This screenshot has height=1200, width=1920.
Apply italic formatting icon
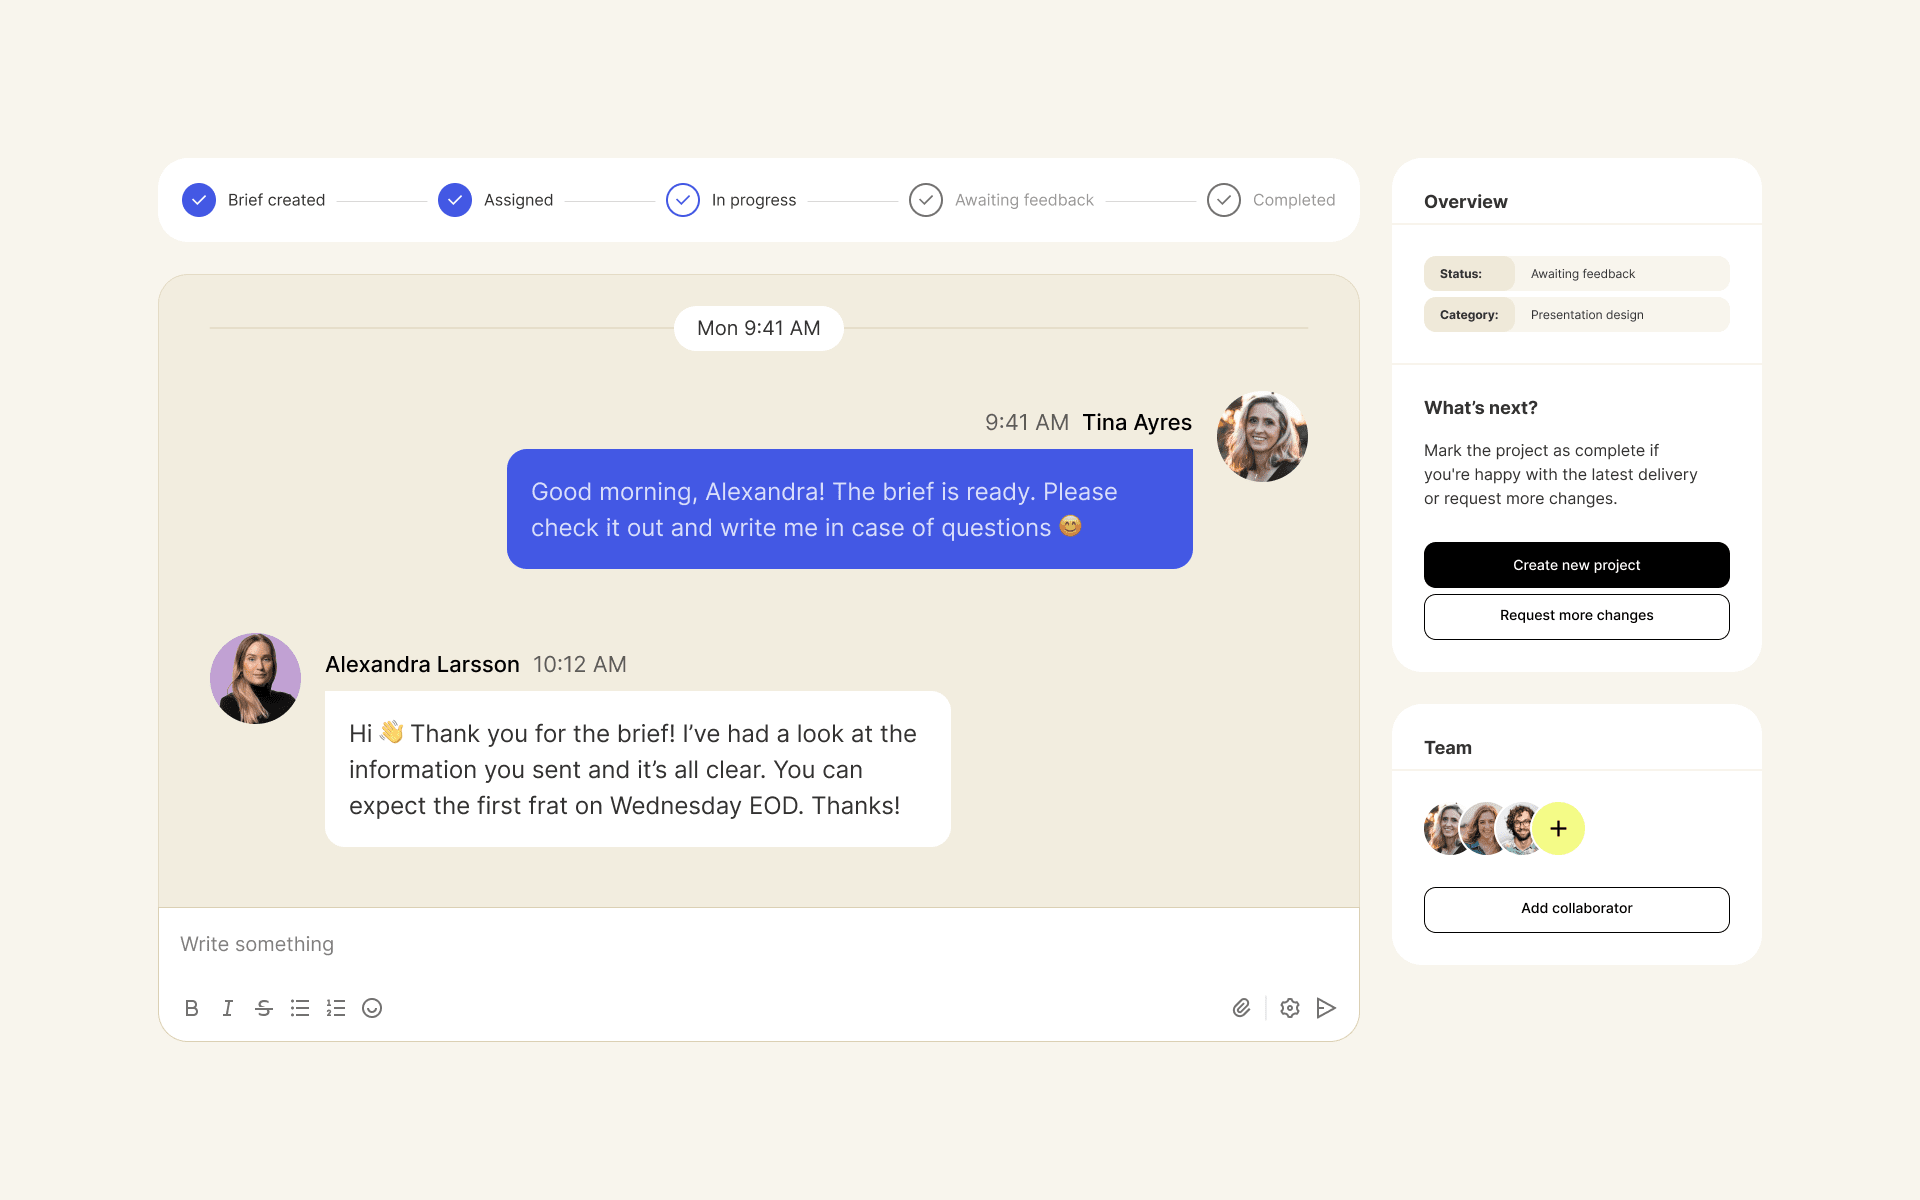(228, 1008)
